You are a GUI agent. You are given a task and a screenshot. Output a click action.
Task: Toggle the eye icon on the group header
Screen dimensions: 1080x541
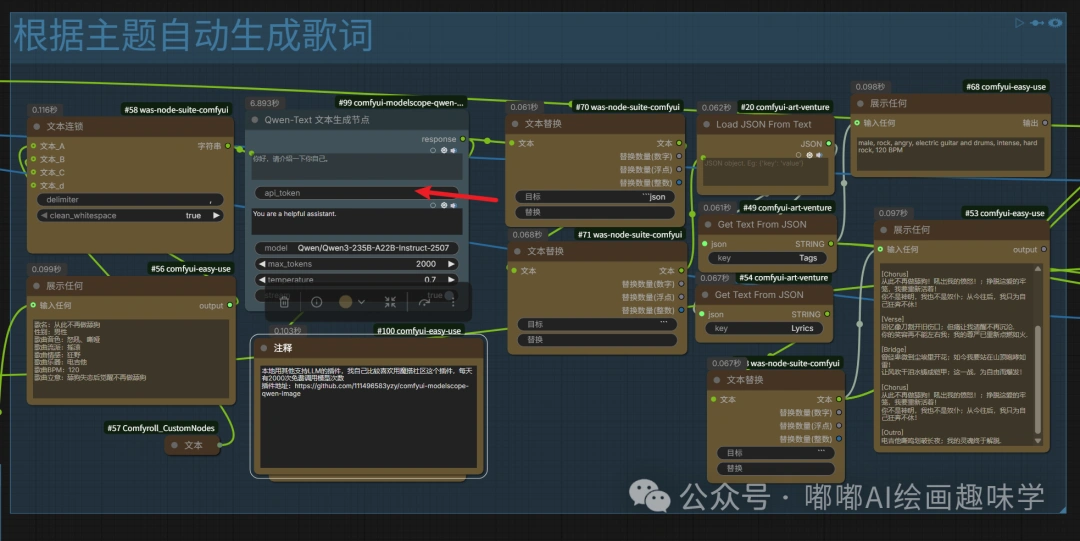click(x=1055, y=23)
